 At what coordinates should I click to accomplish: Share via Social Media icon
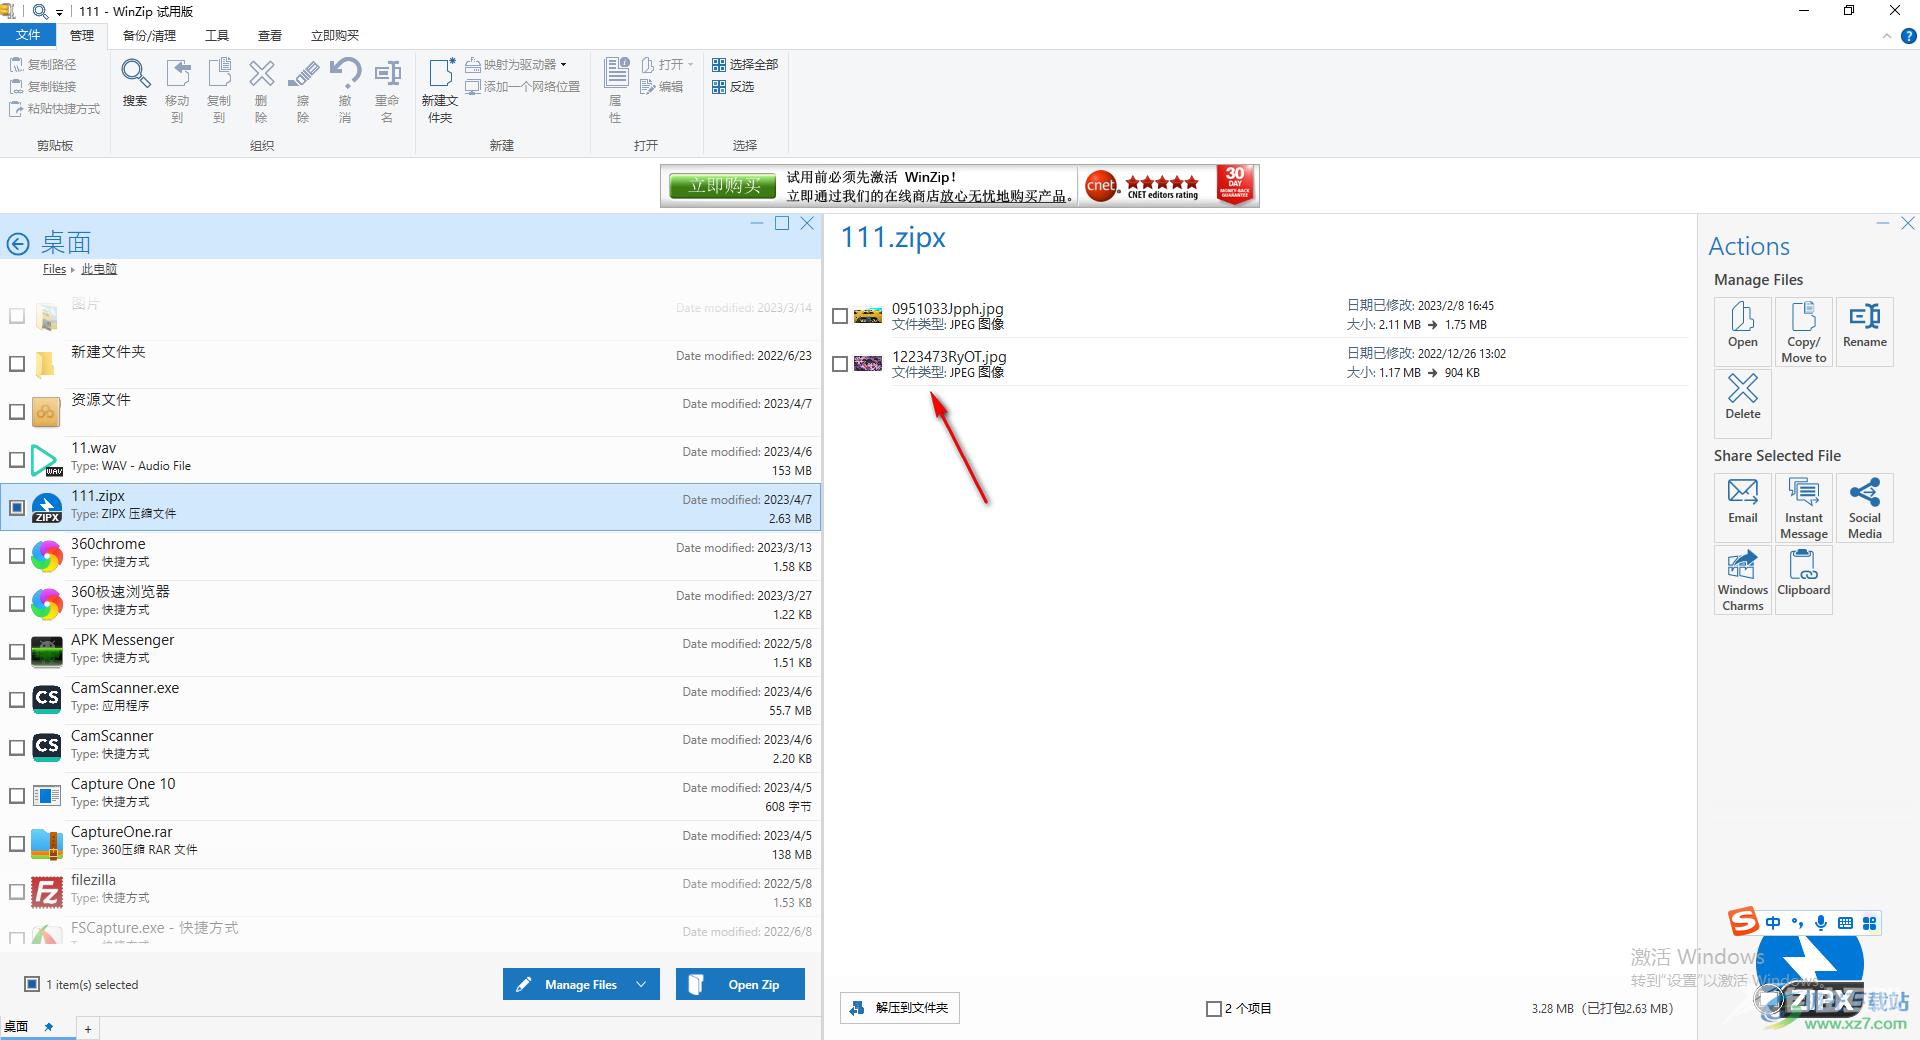click(x=1865, y=508)
